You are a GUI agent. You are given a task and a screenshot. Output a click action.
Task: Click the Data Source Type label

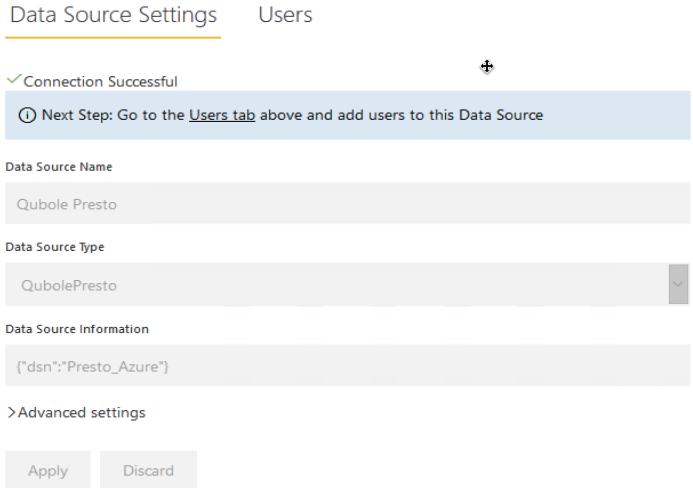(55, 247)
